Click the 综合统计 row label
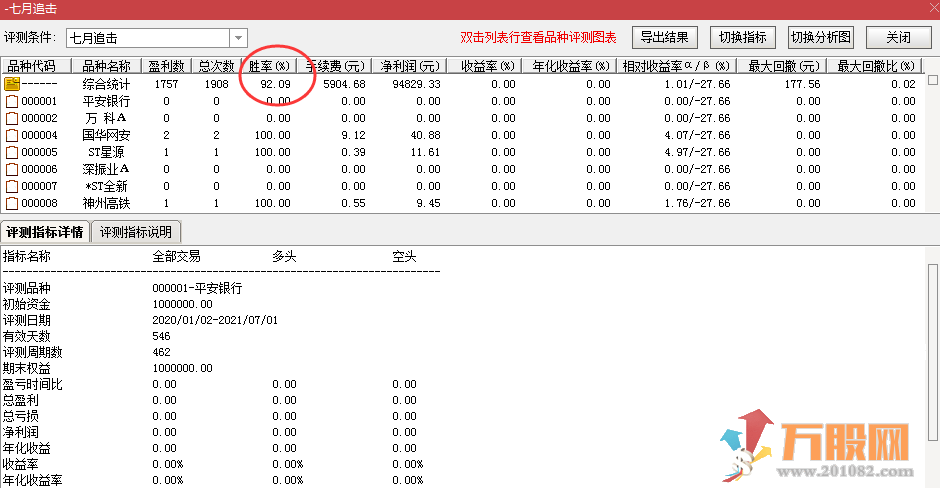The height and width of the screenshot is (488, 940). [106, 84]
